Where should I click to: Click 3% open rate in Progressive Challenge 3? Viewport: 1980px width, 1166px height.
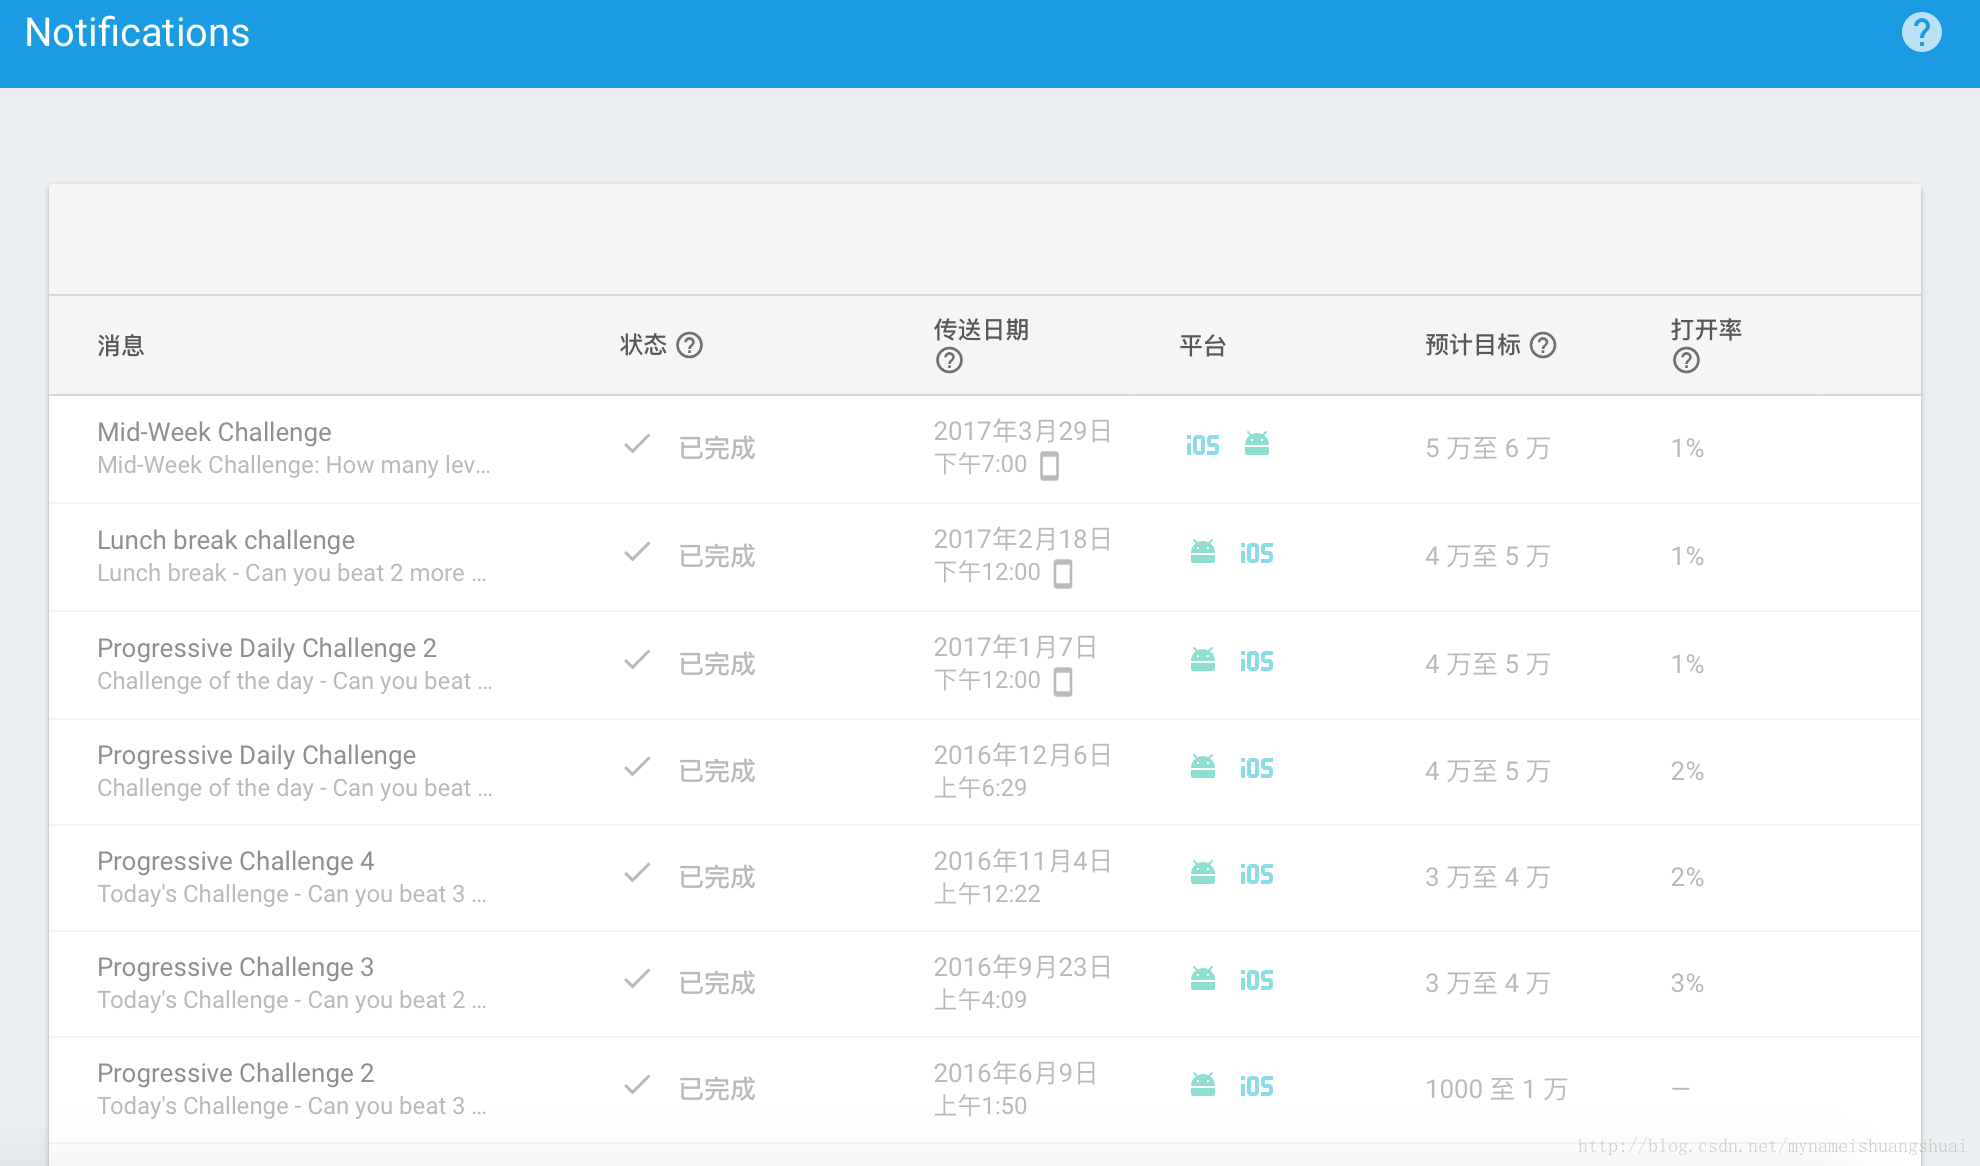(1686, 983)
